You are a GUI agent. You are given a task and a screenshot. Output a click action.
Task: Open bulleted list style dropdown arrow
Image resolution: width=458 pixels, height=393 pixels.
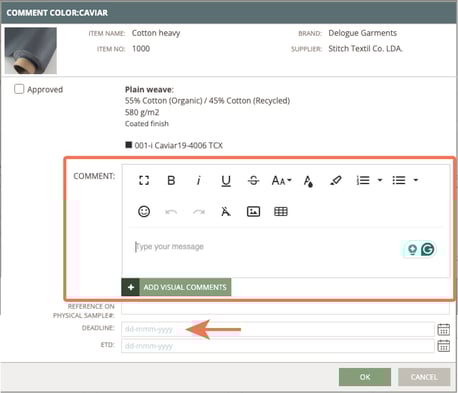pos(416,180)
